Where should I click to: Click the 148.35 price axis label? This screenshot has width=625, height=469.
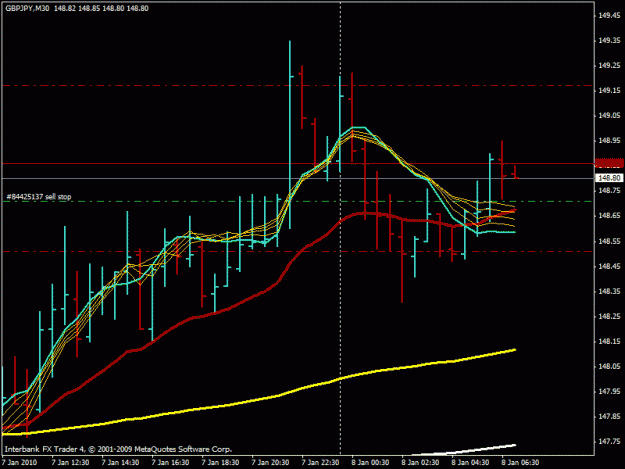coord(609,291)
